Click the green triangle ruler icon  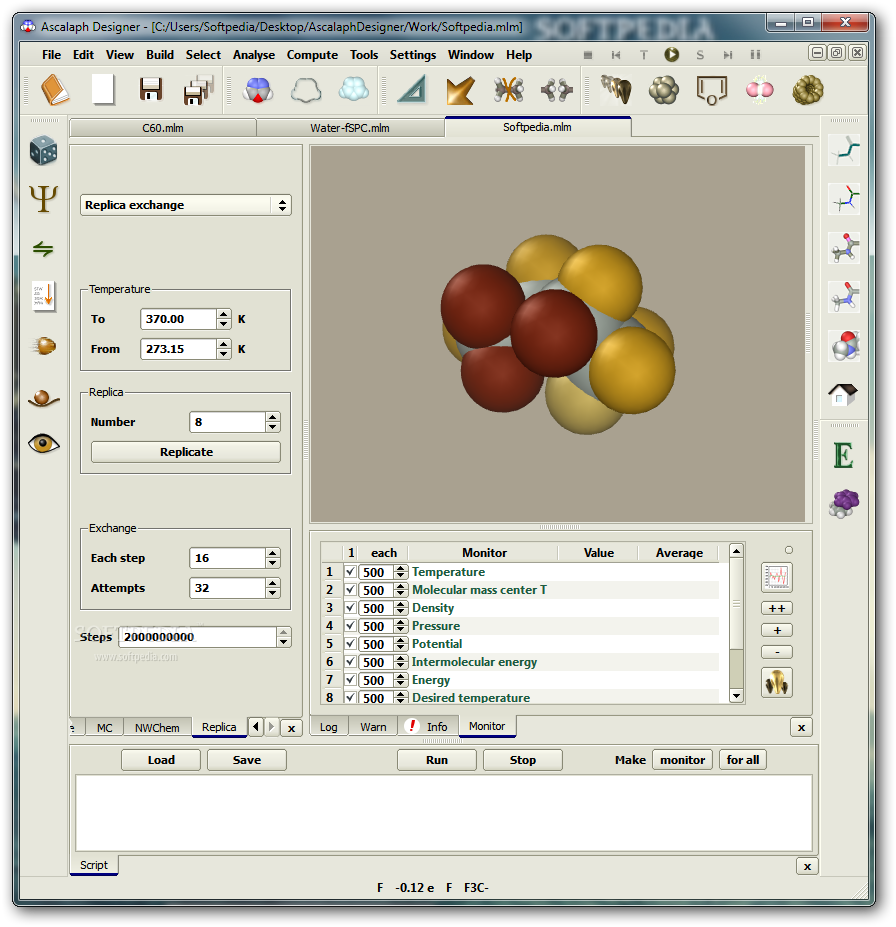click(413, 90)
